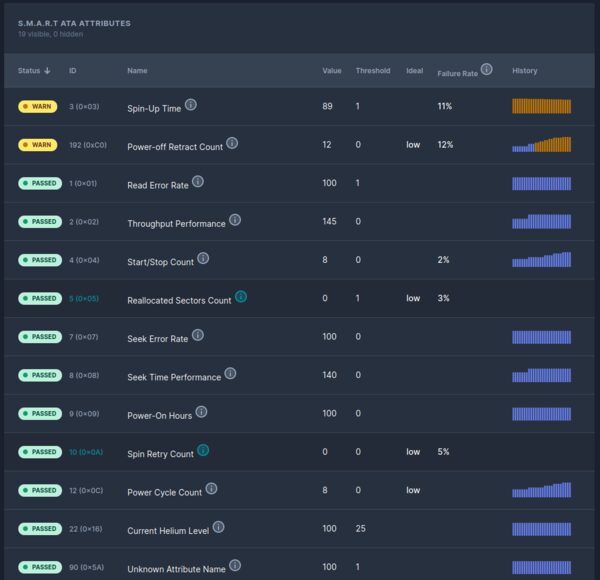The image size is (600, 580).
Task: Click Spin-Up Time orange history chart
Action: [x=541, y=106]
